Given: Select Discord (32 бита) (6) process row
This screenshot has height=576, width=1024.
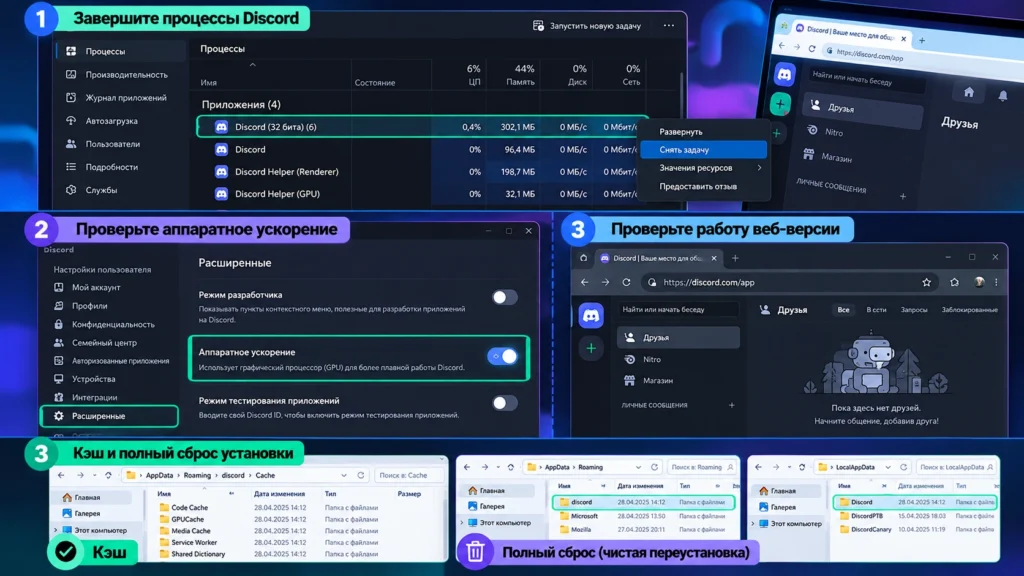Looking at the screenshot, I should 421,127.
